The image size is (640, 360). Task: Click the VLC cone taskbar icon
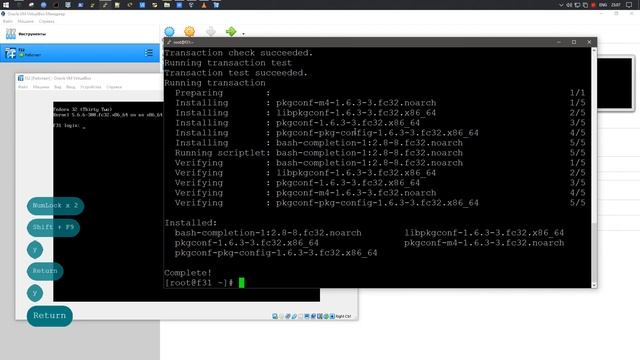pyautogui.click(x=204, y=5)
